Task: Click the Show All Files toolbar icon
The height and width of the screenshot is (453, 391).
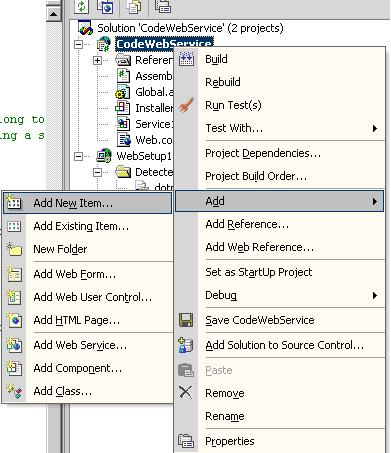Action: click(133, 6)
